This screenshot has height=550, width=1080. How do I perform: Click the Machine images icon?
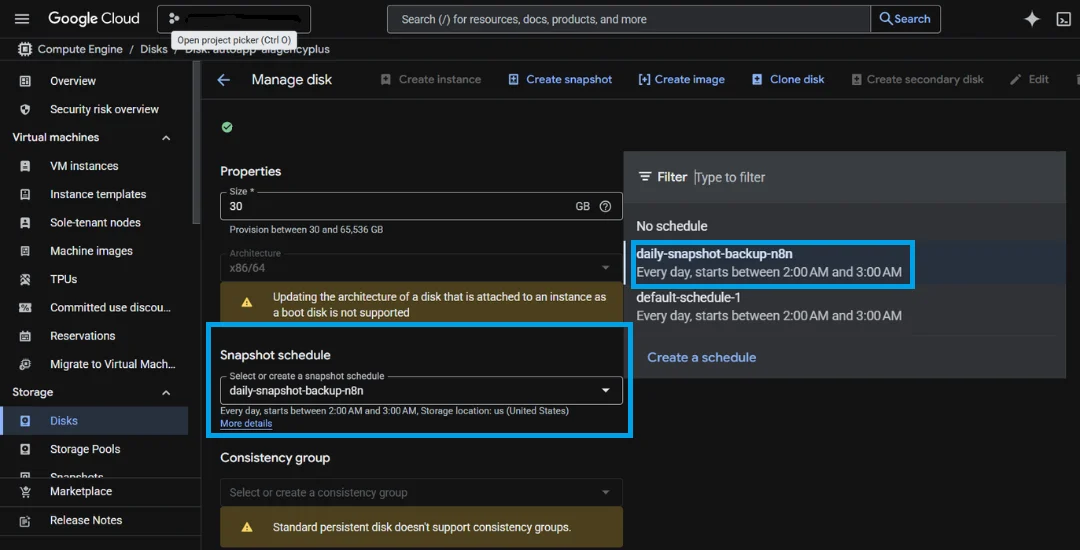[x=25, y=251]
